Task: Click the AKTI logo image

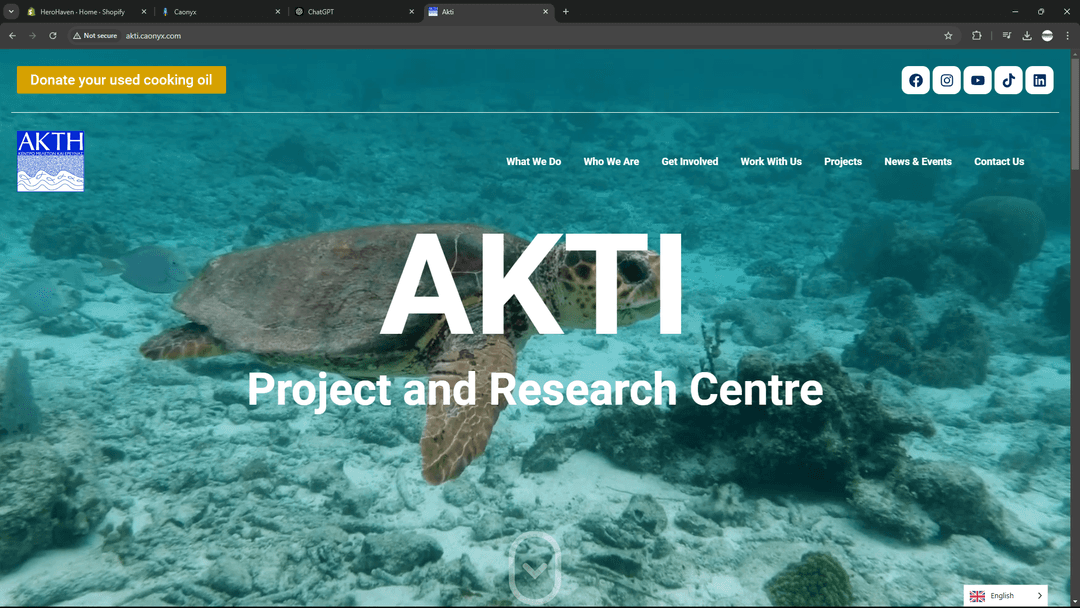Action: (x=50, y=161)
